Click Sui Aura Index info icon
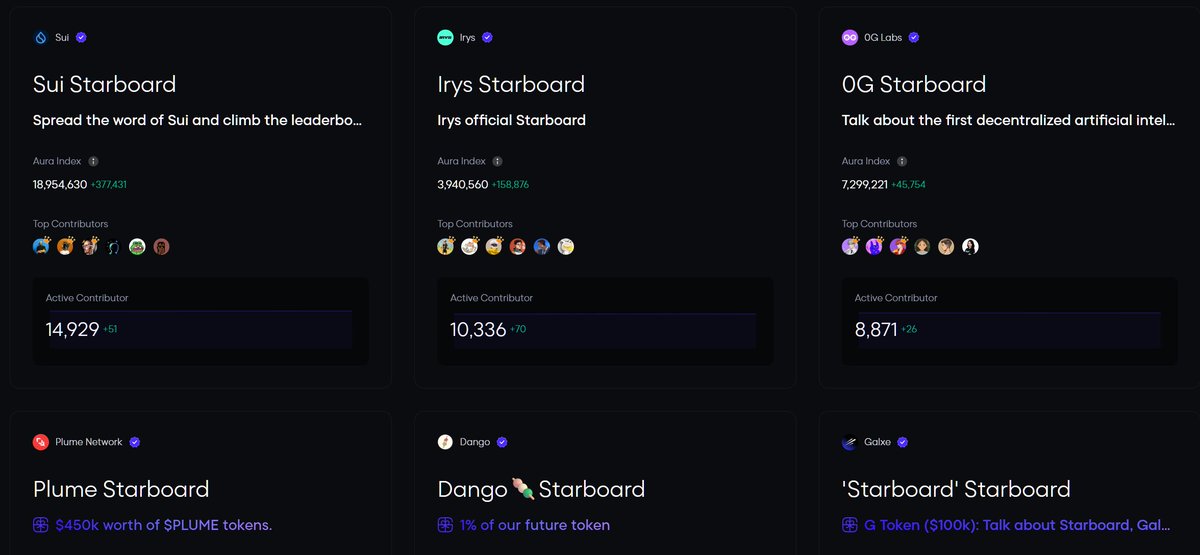Viewport: 1200px width, 555px height. click(93, 161)
